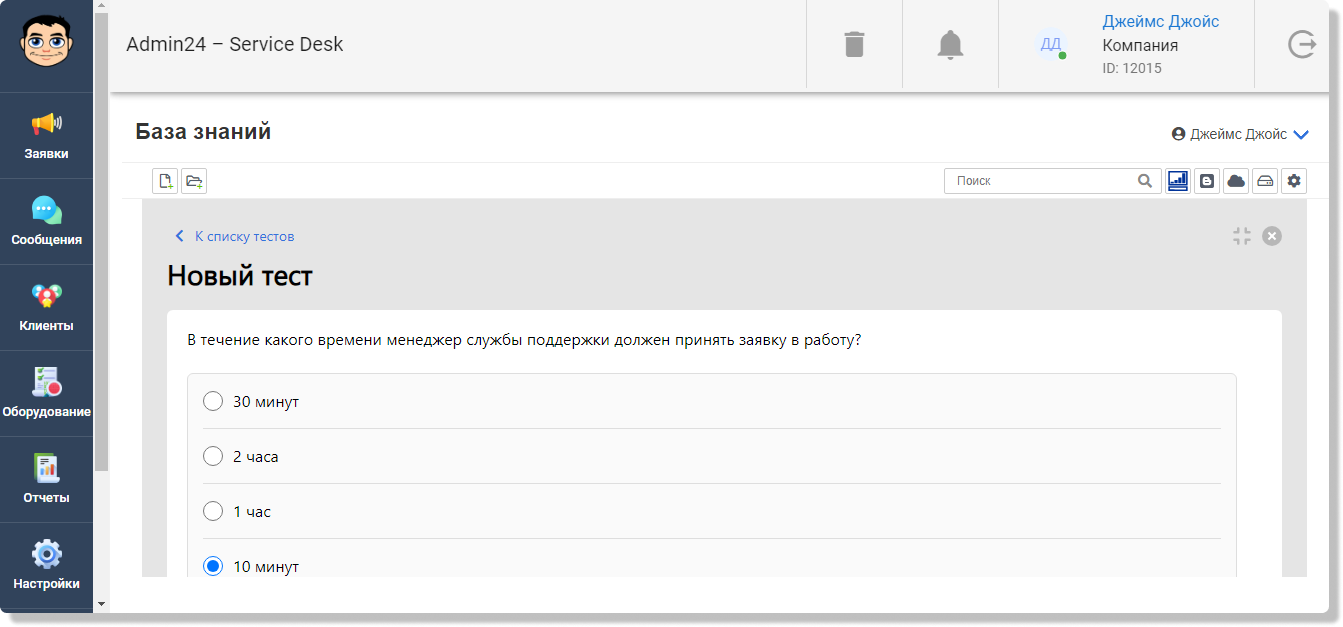Click the search magnifier icon

point(1145,181)
